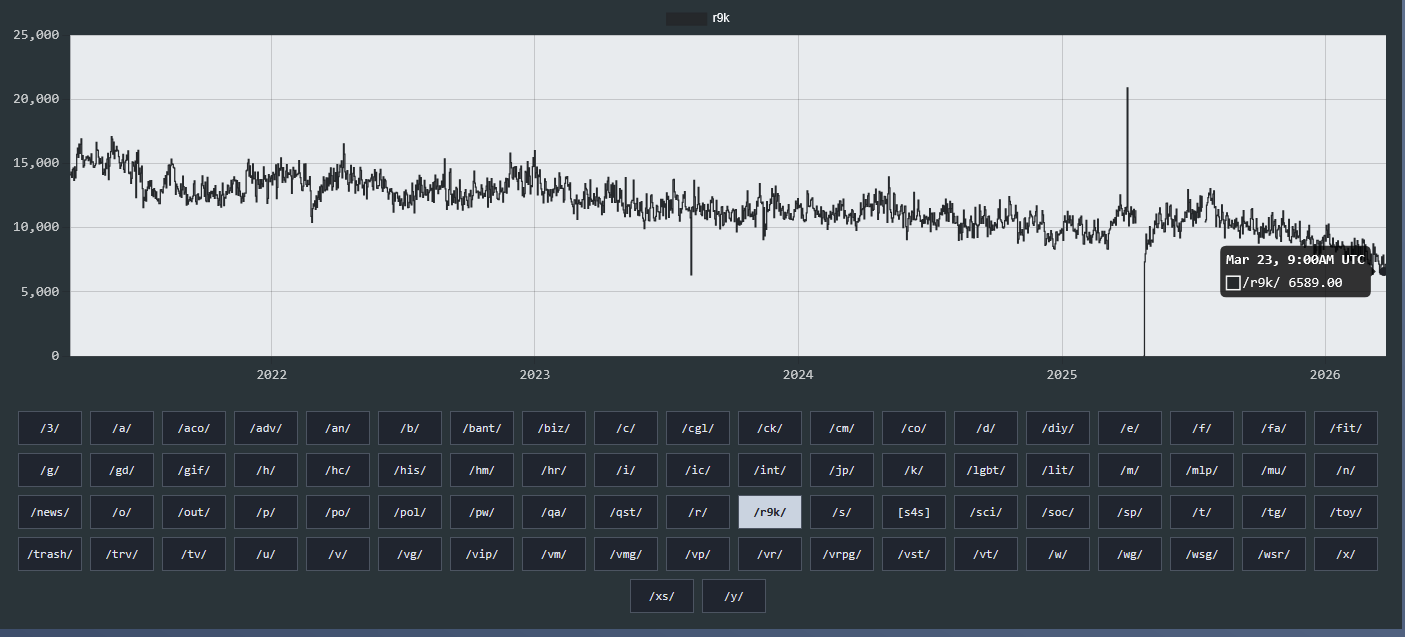The image size is (1405, 637).
Task: Click the highlighted /r9k/ board button
Action: coord(770,512)
